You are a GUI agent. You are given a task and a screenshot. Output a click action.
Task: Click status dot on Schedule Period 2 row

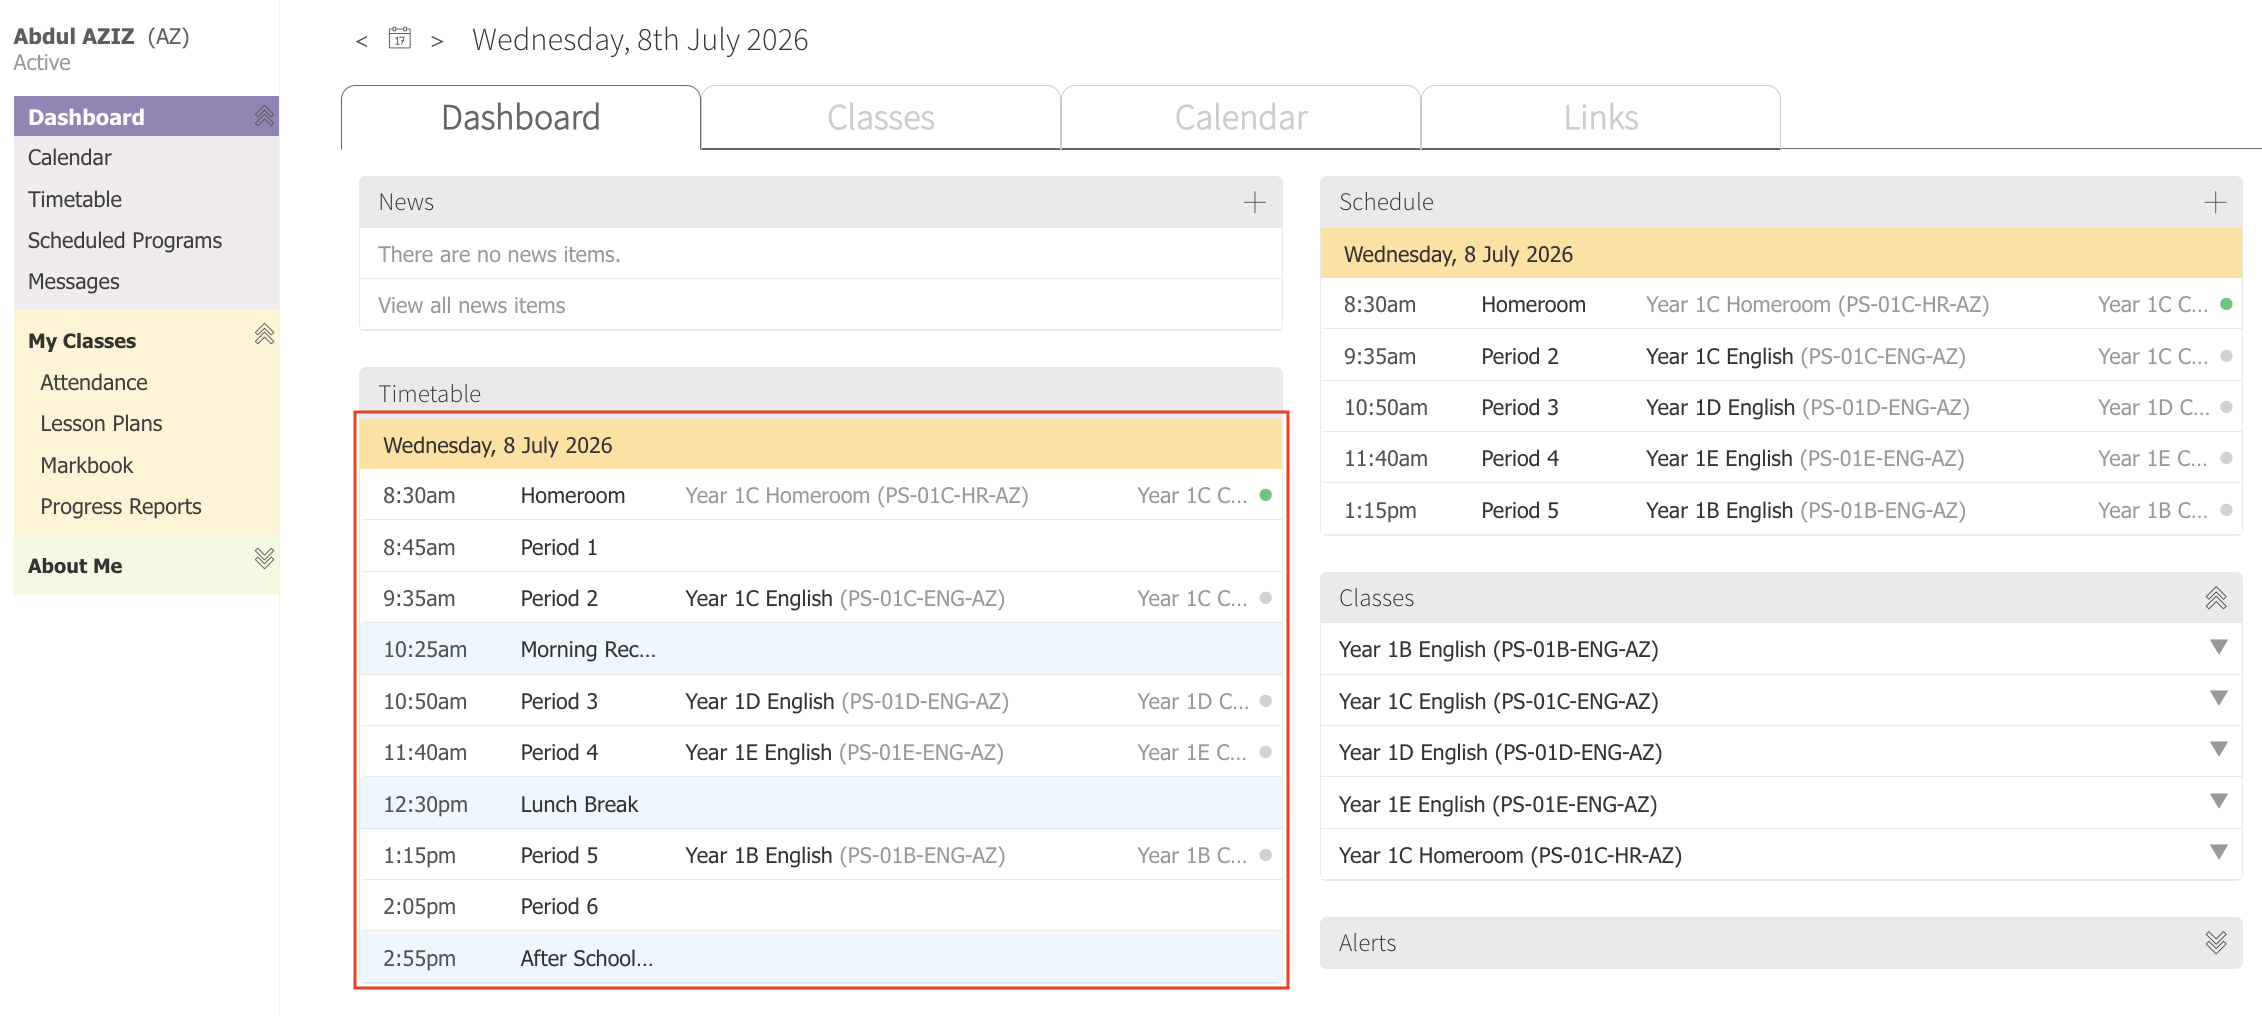pos(2226,356)
